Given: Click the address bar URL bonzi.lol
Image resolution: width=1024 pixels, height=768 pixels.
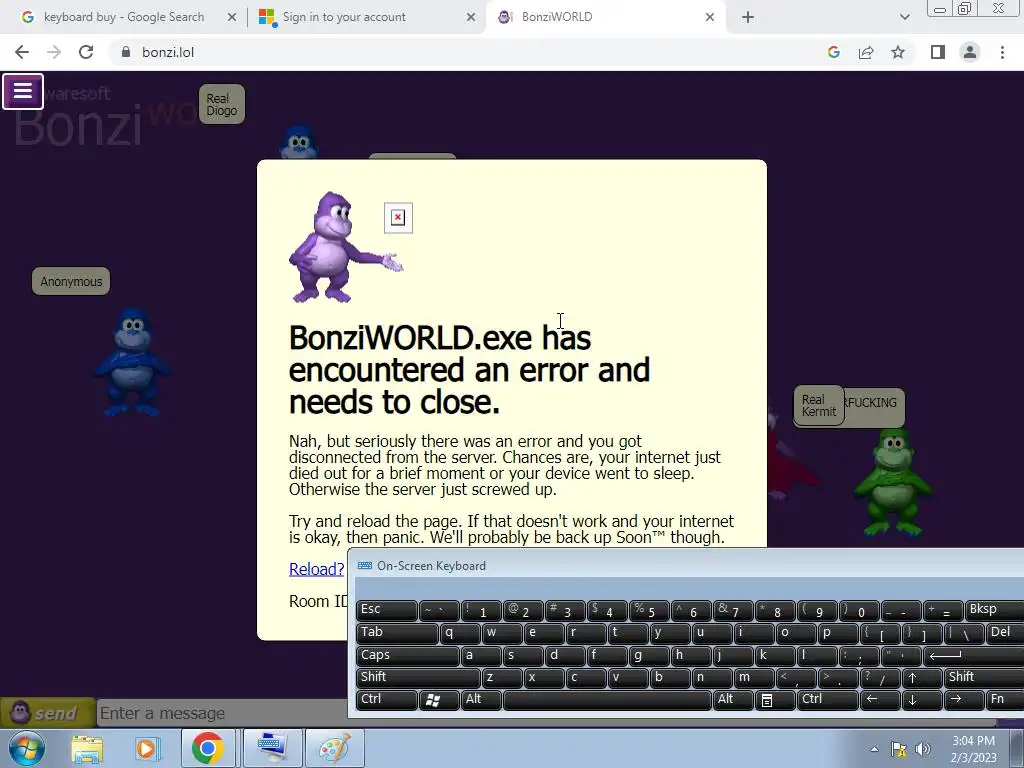Looking at the screenshot, I should click(168, 52).
